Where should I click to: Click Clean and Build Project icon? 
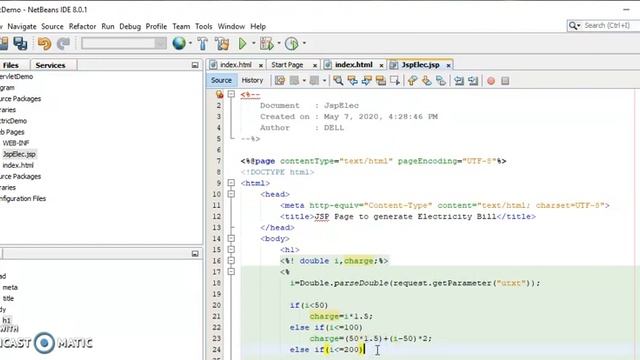click(222, 43)
